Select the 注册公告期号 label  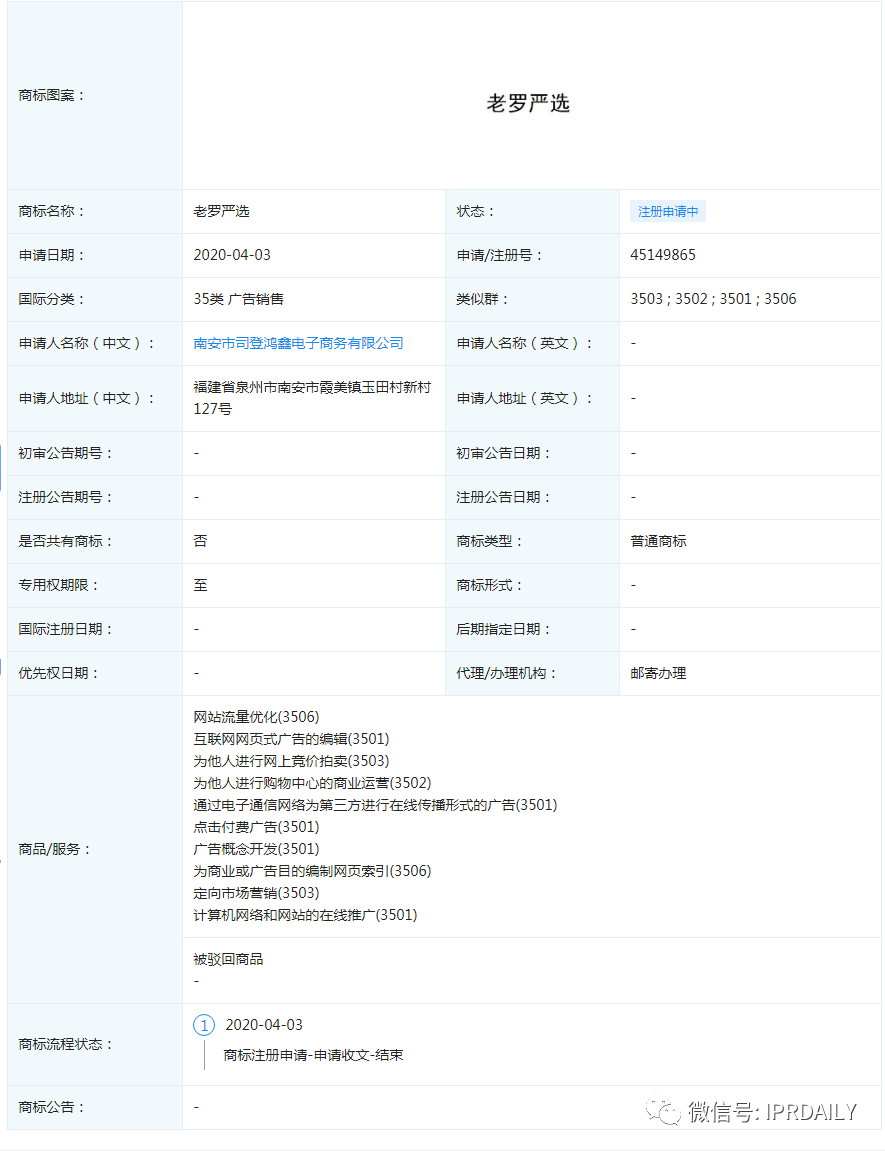(65, 498)
